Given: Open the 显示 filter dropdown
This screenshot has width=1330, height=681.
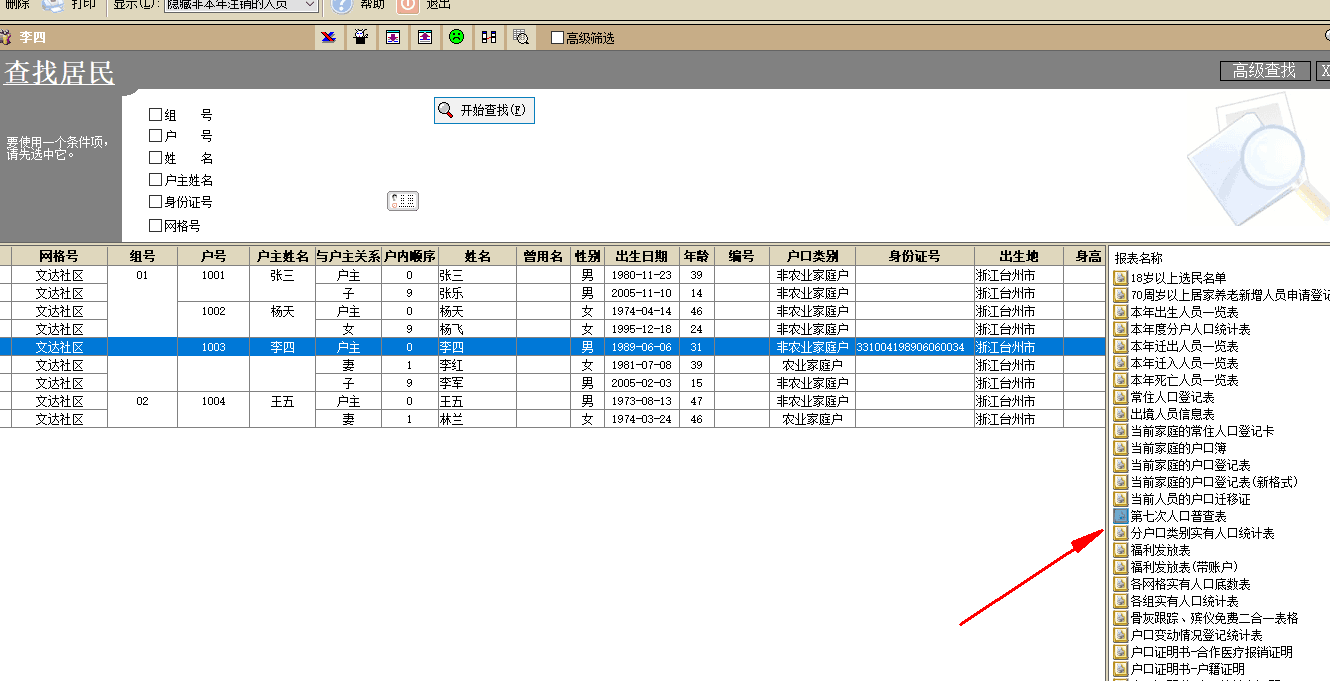Looking at the screenshot, I should click(309, 5).
